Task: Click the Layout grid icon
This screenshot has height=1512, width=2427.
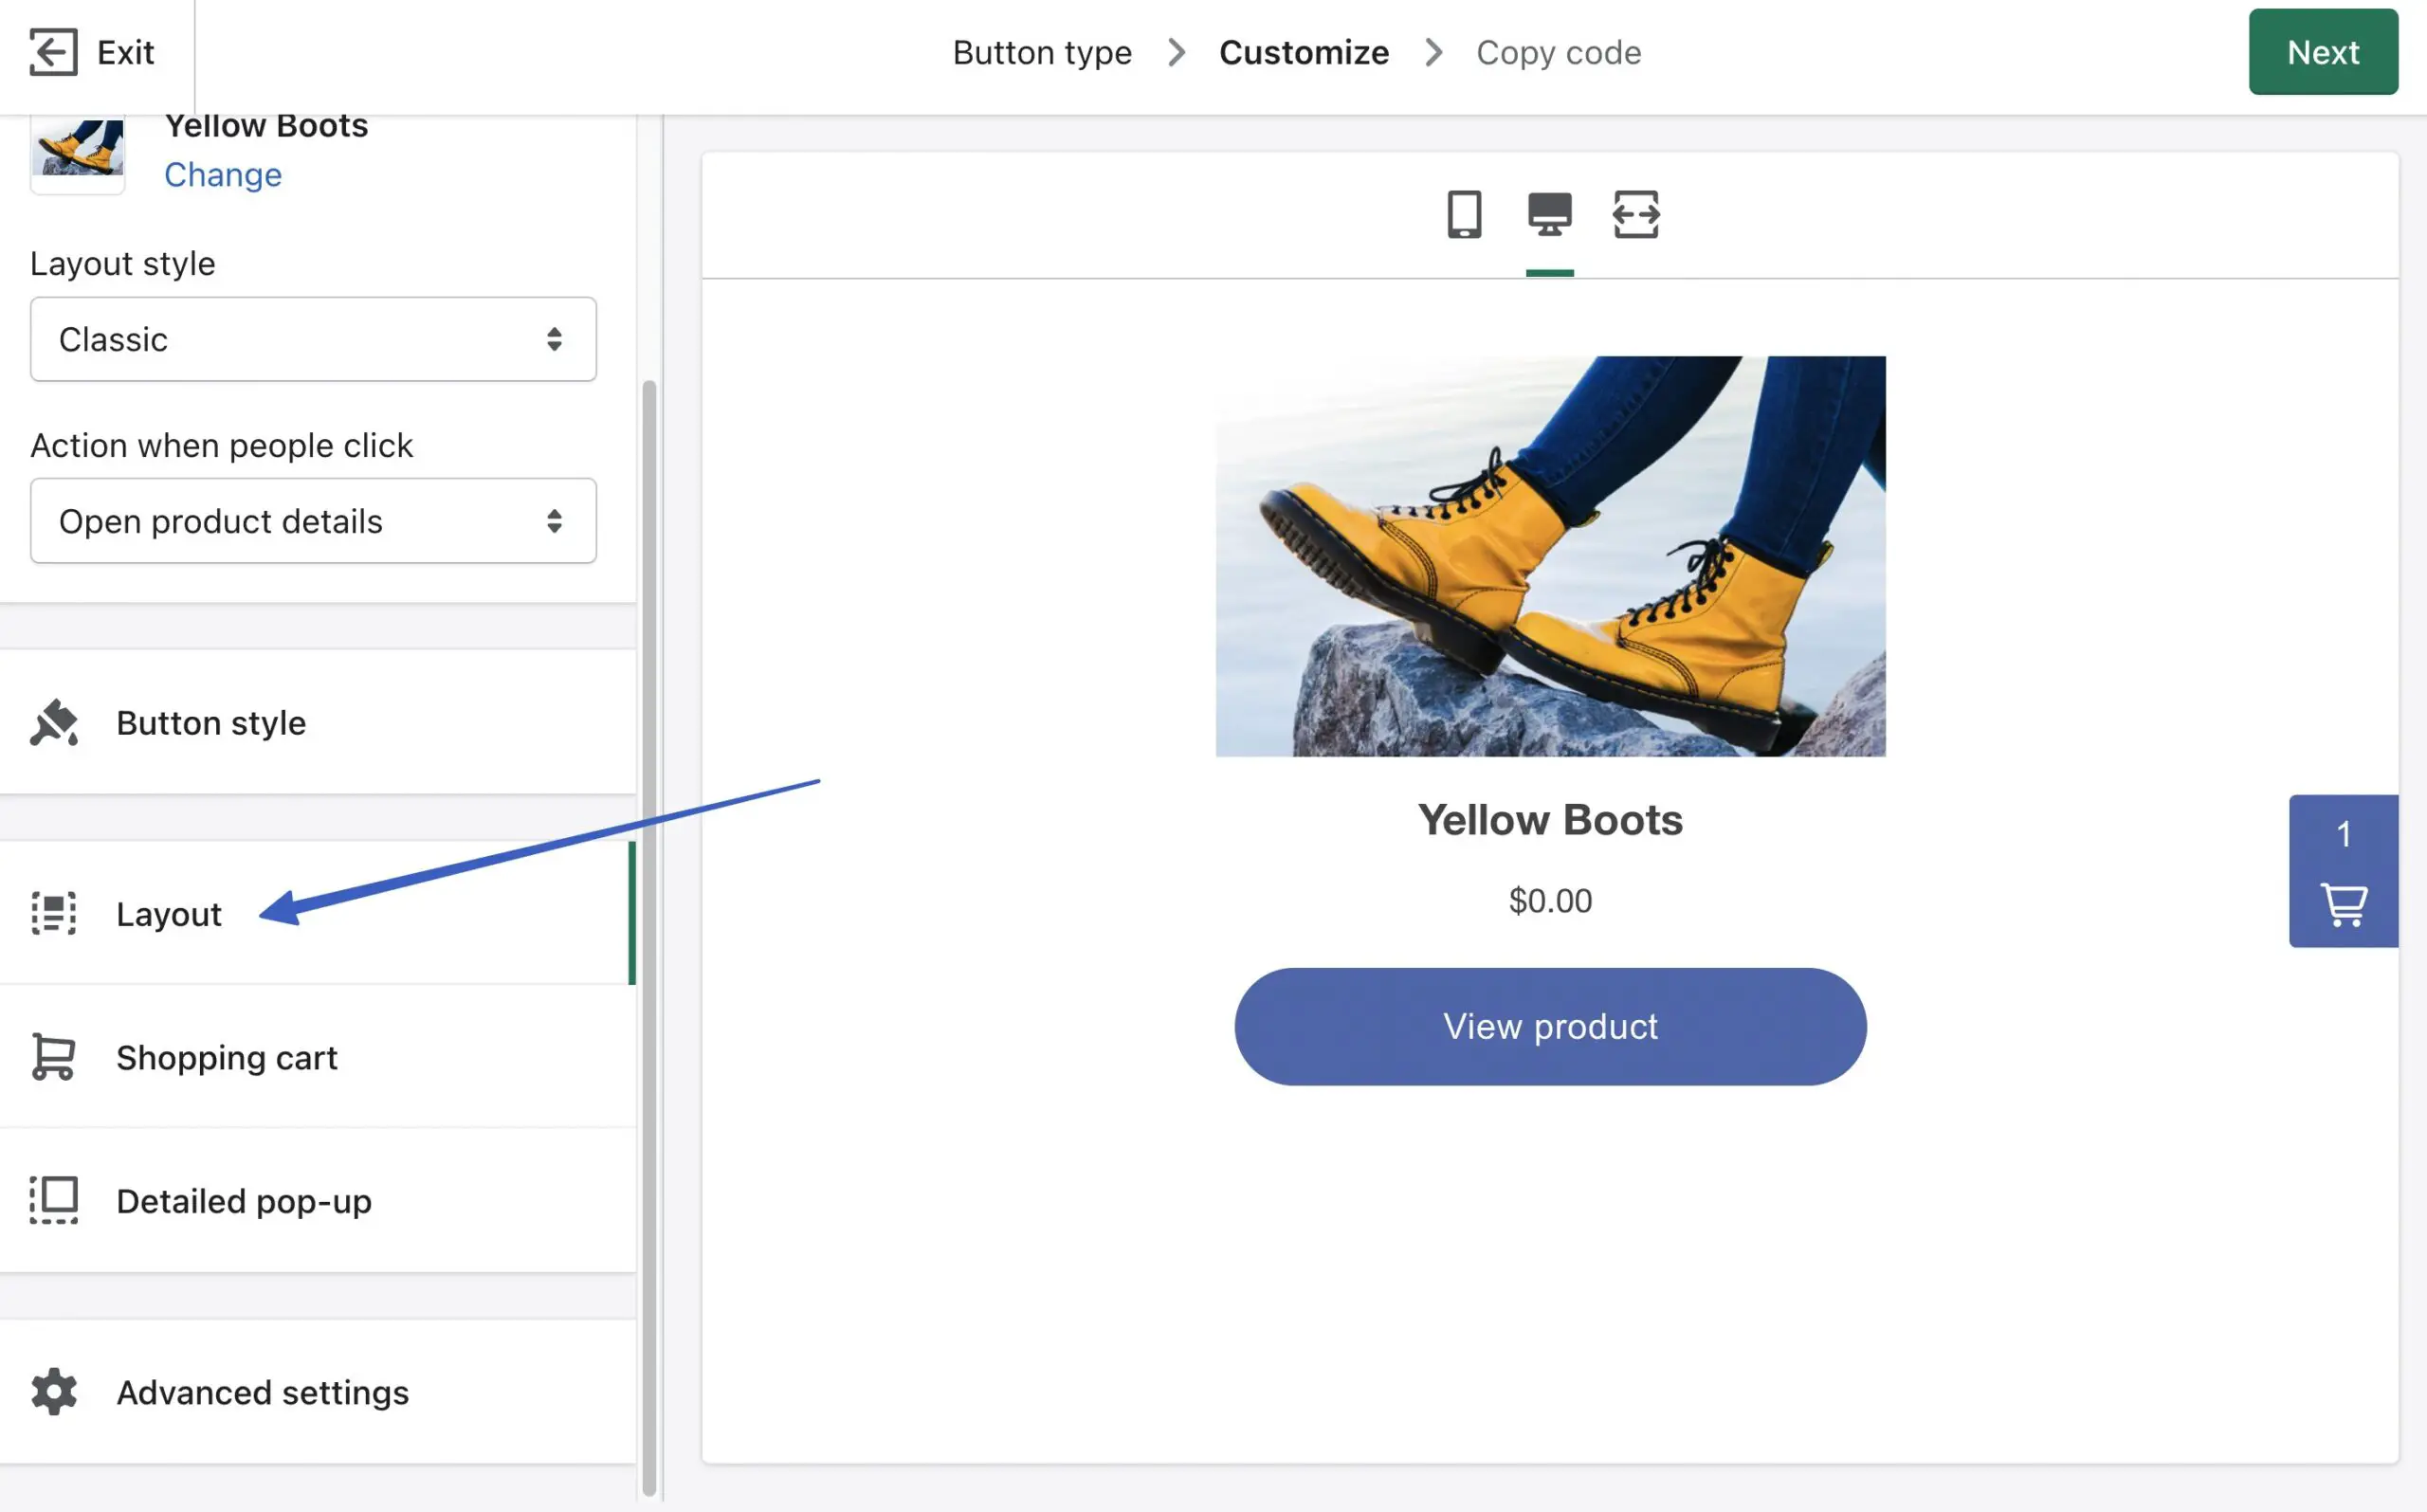Action: 54,913
